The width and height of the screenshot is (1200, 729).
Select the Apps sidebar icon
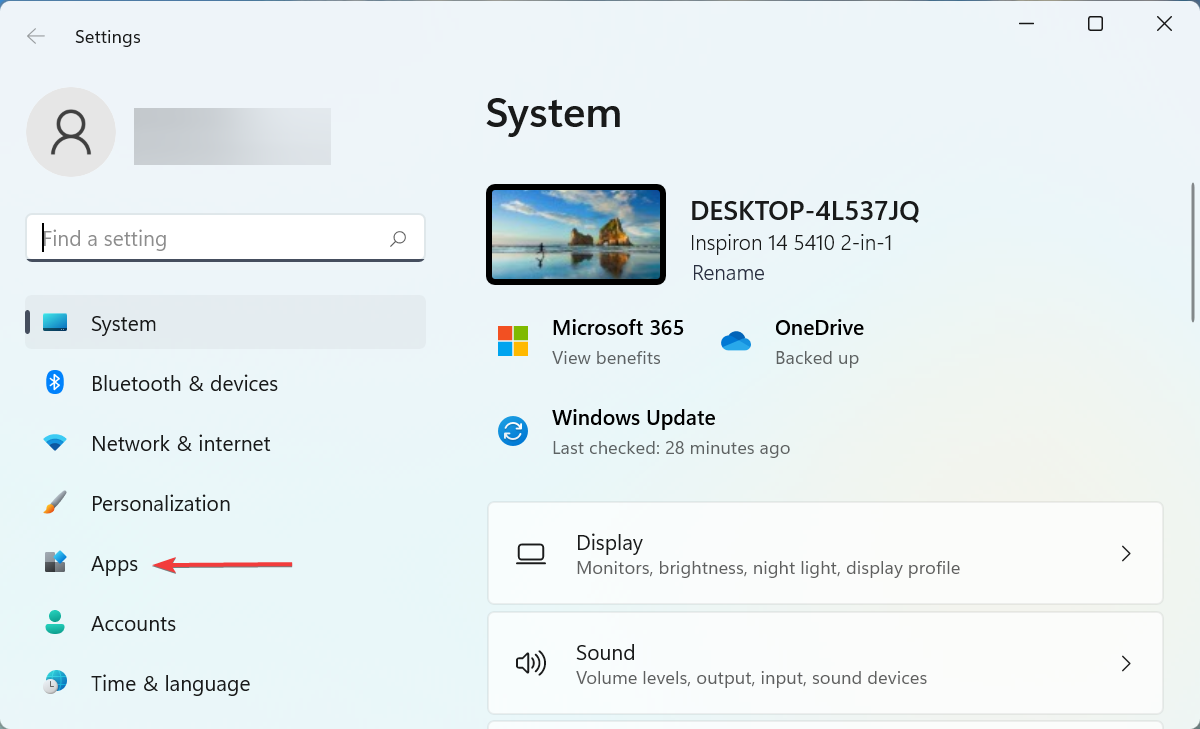coord(55,563)
